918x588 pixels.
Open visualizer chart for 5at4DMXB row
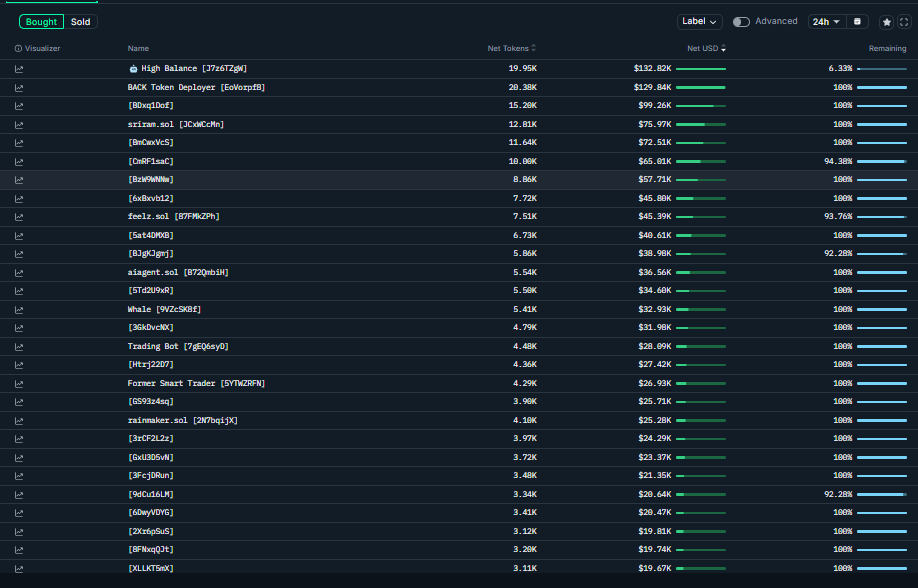(x=19, y=235)
